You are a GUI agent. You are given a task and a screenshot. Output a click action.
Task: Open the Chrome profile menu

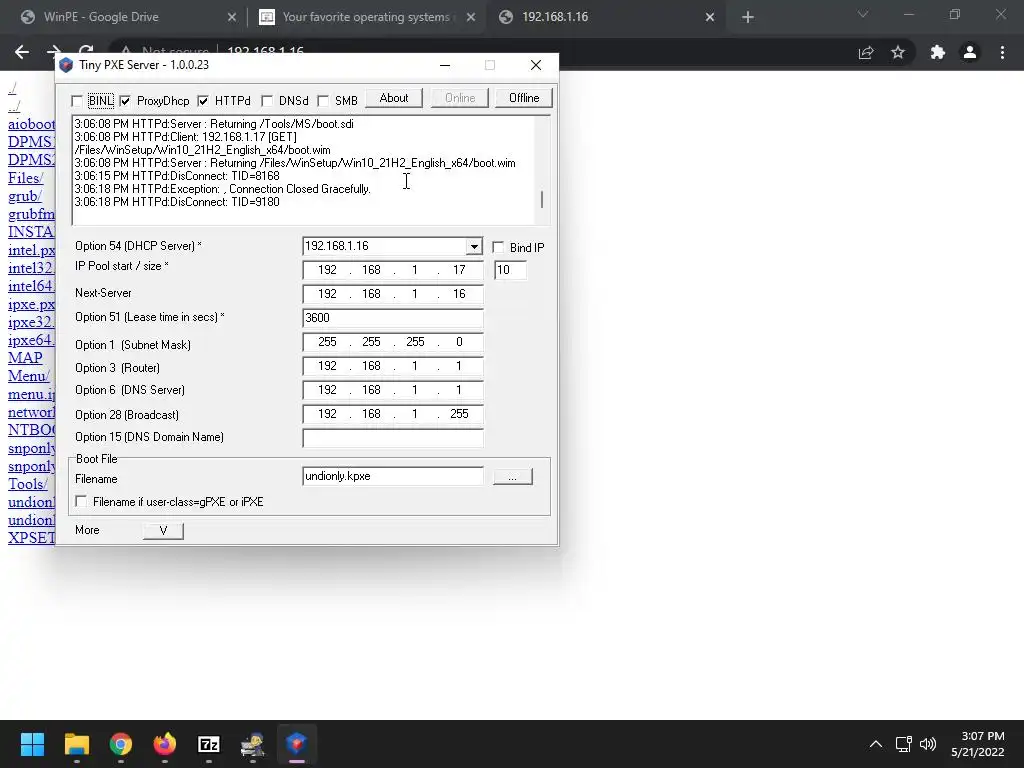(970, 52)
